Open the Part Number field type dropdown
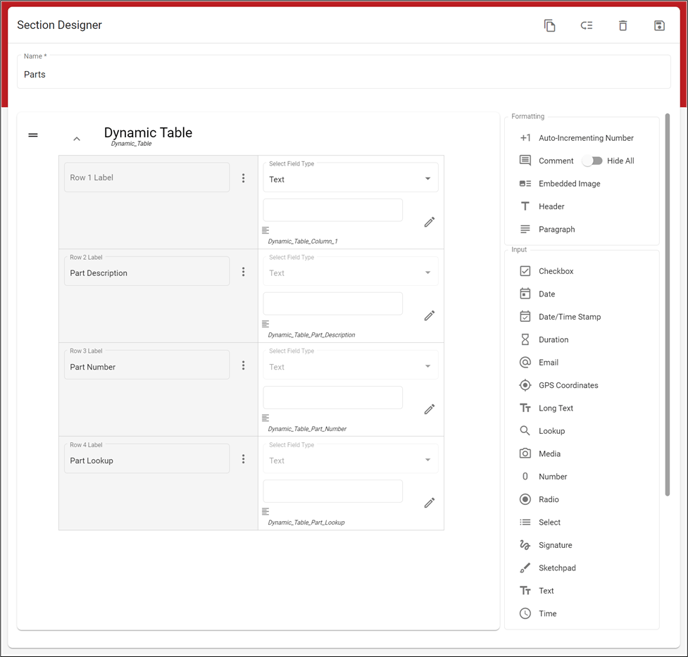The width and height of the screenshot is (688, 657). [351, 365]
